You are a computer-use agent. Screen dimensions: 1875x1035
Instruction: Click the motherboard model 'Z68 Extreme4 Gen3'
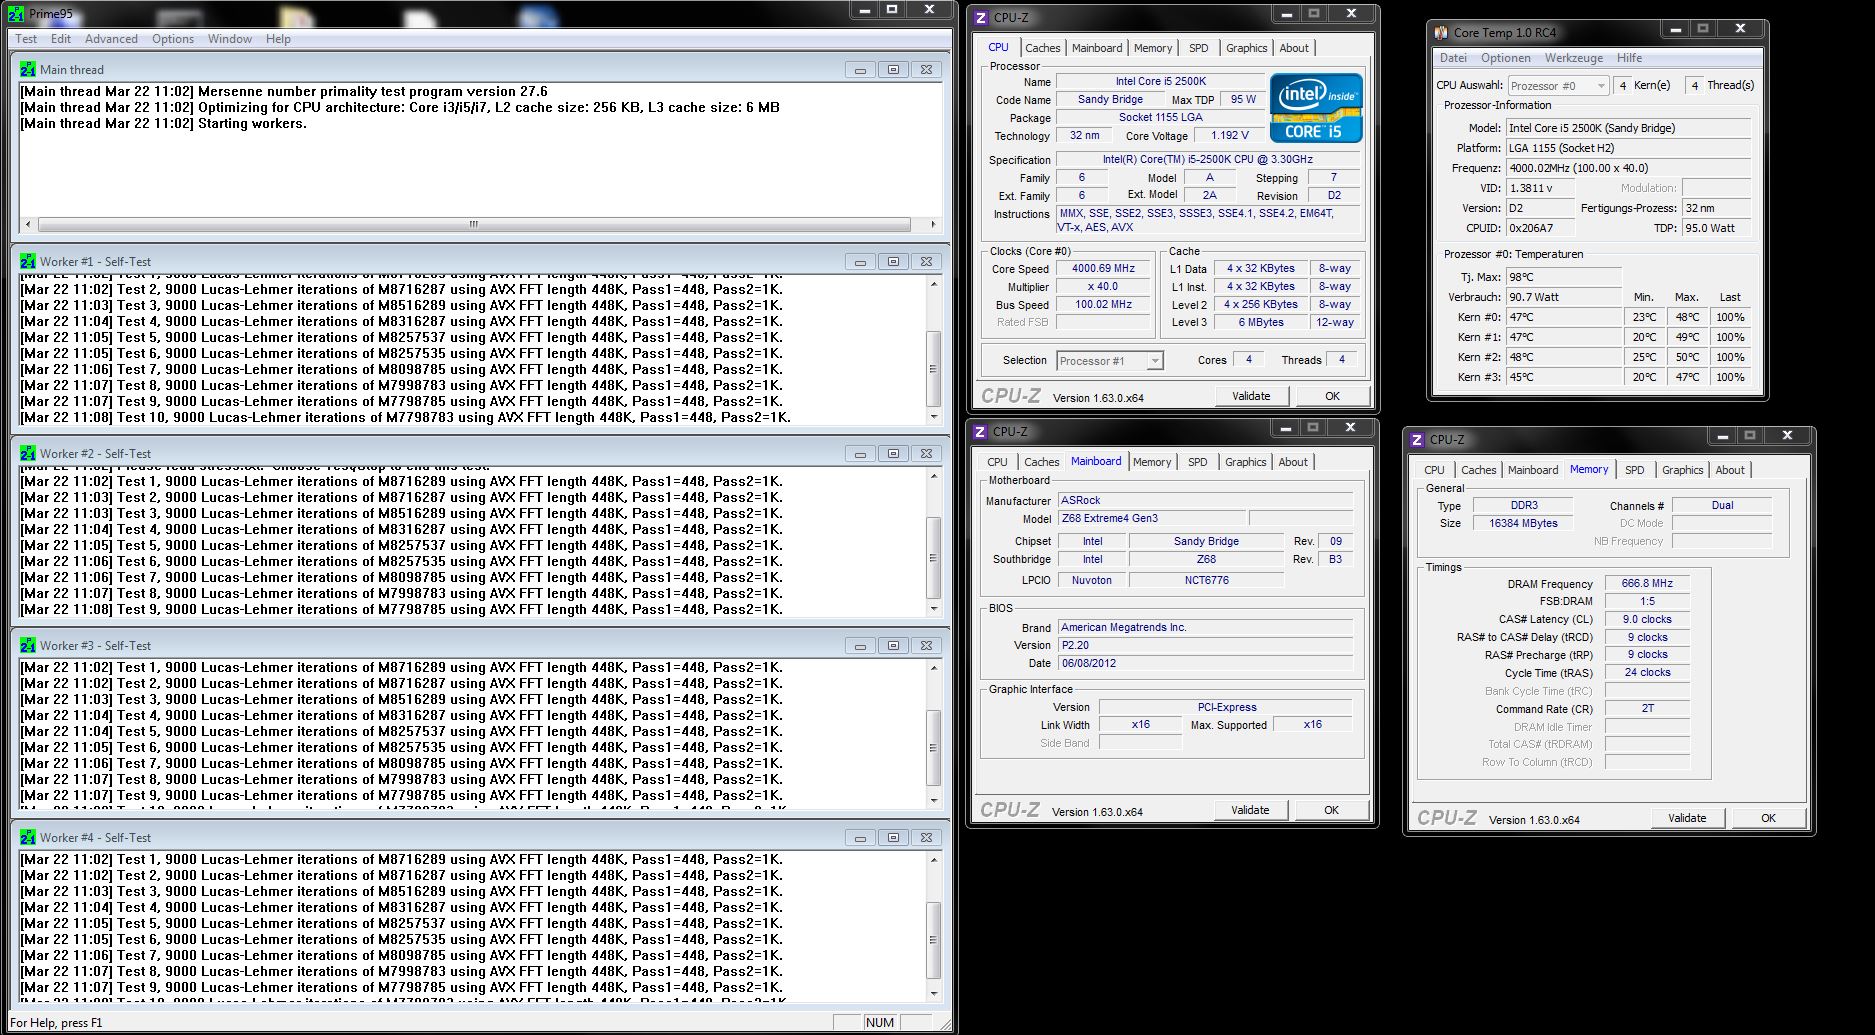point(1152,518)
